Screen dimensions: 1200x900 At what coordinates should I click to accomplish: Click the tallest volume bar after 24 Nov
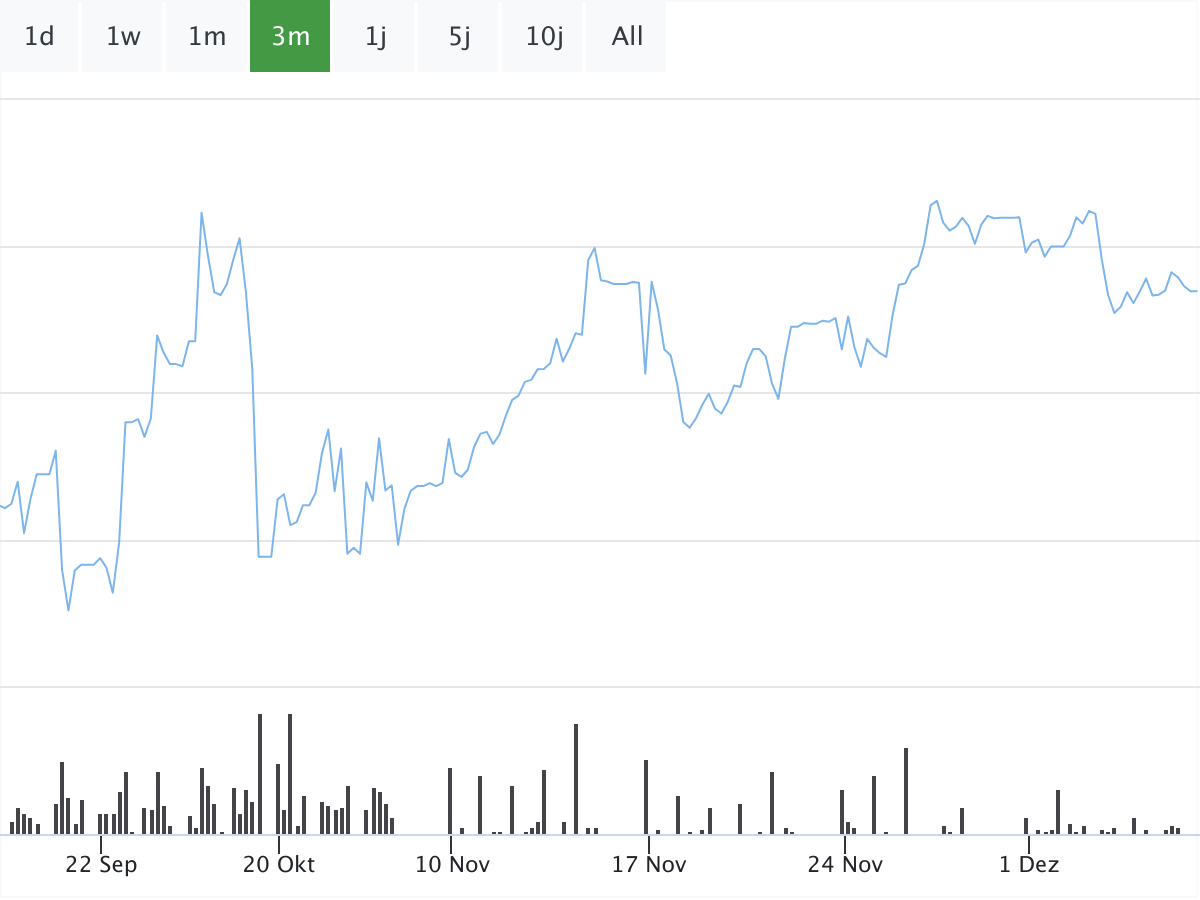906,791
